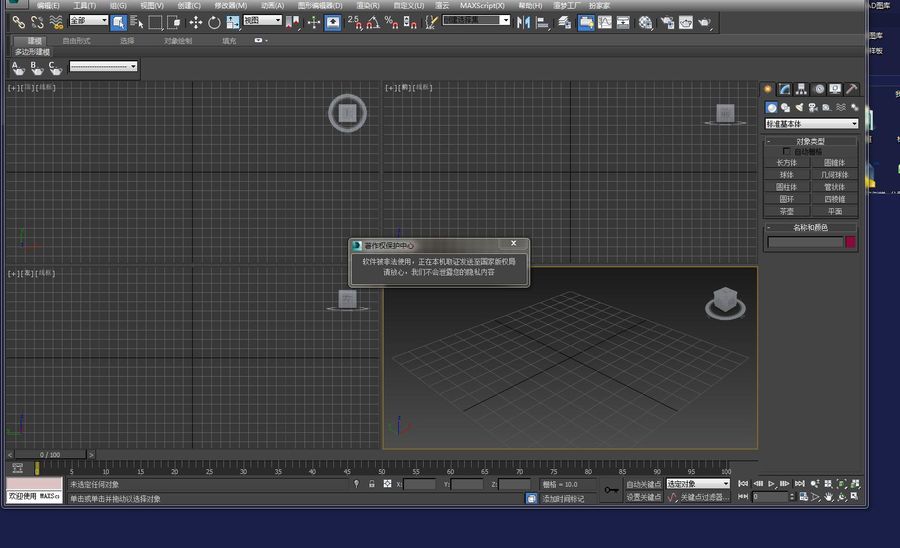Image resolution: width=900 pixels, height=548 pixels.
Task: Open the 创建(C) menu
Action: [x=189, y=5]
